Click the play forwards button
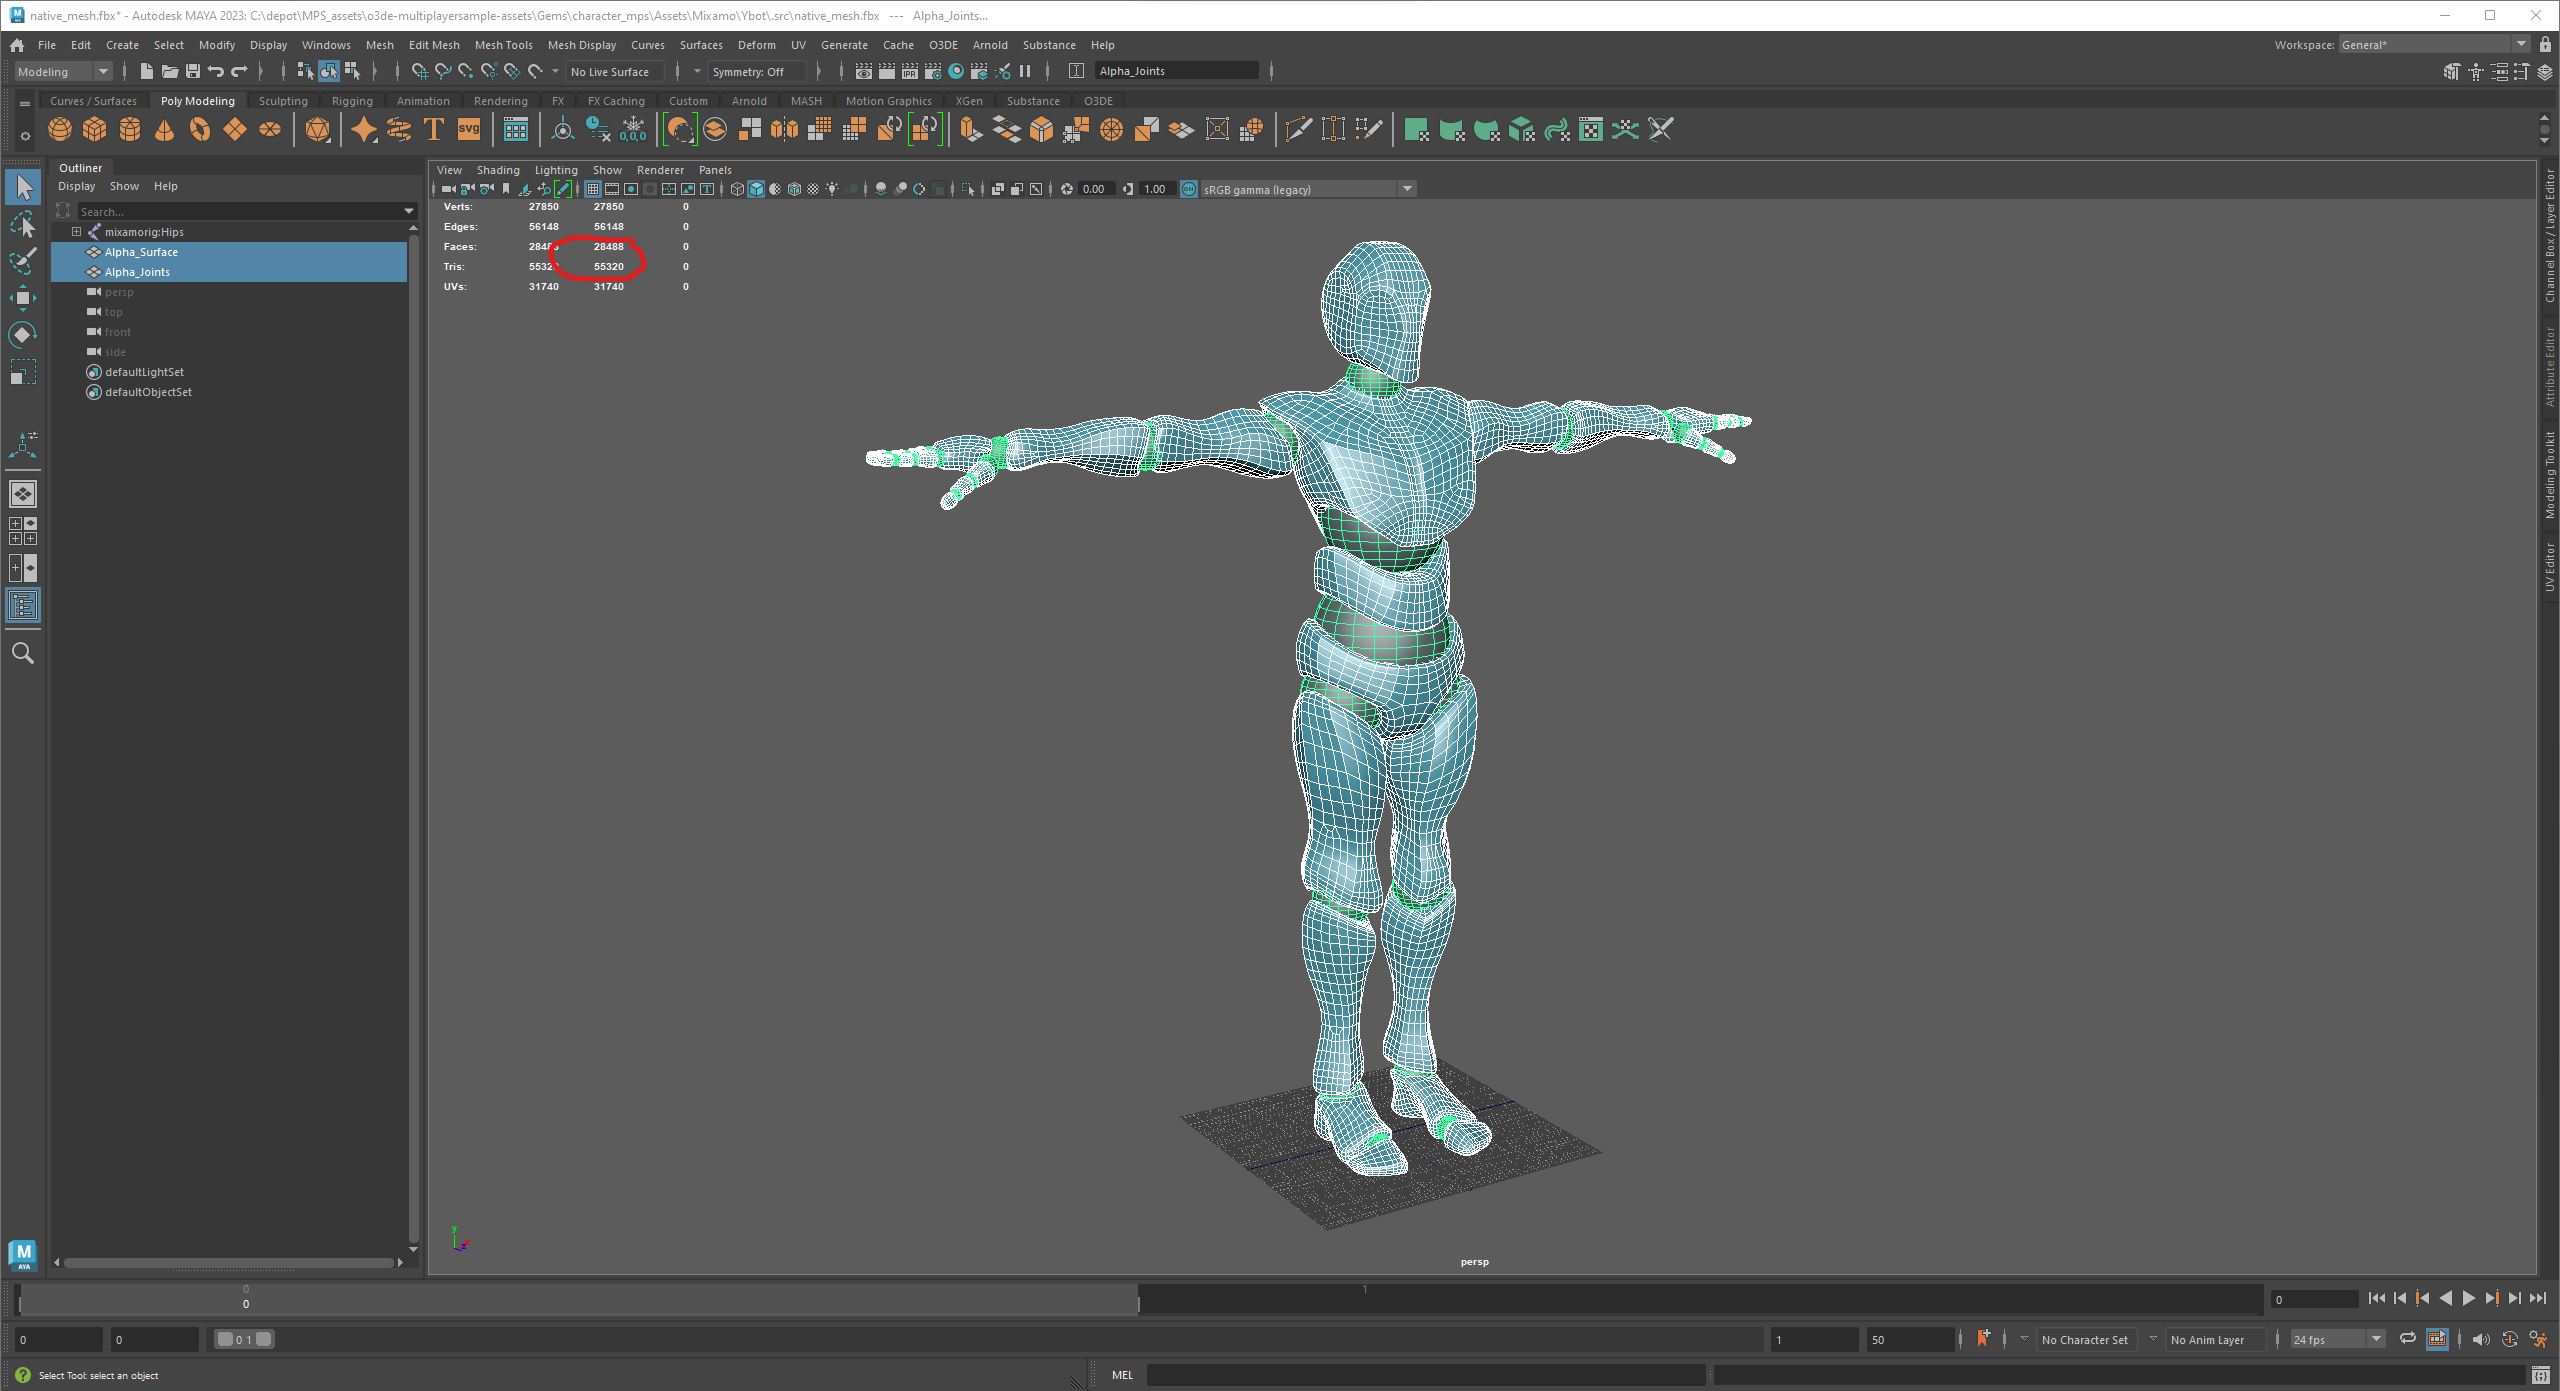This screenshot has height=1391, width=2560. 2468,1299
